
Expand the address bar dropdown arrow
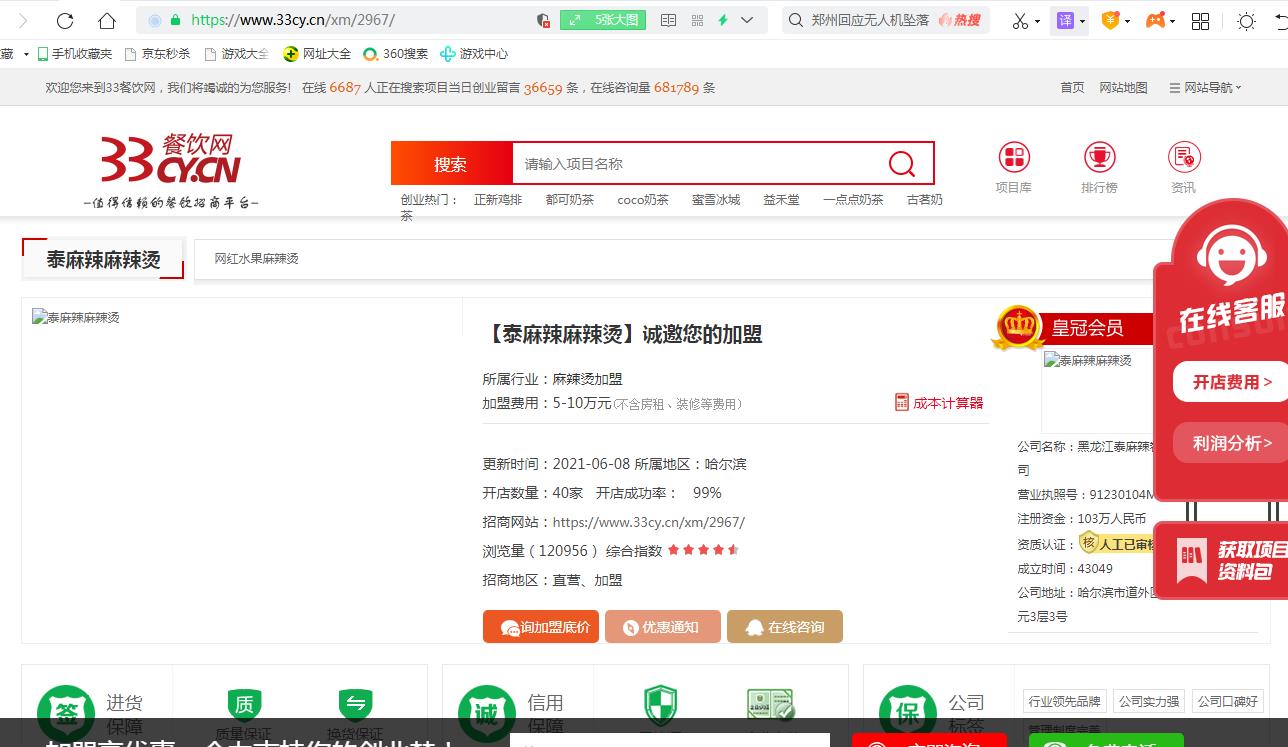(x=747, y=20)
